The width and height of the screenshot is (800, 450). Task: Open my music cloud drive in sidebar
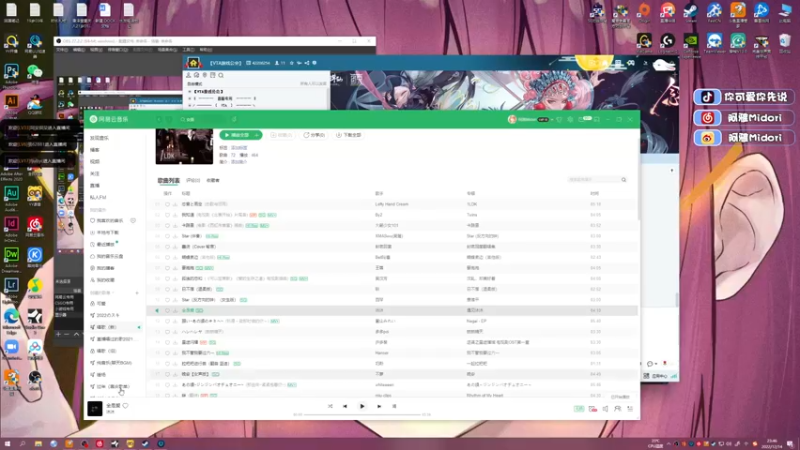coord(107,256)
